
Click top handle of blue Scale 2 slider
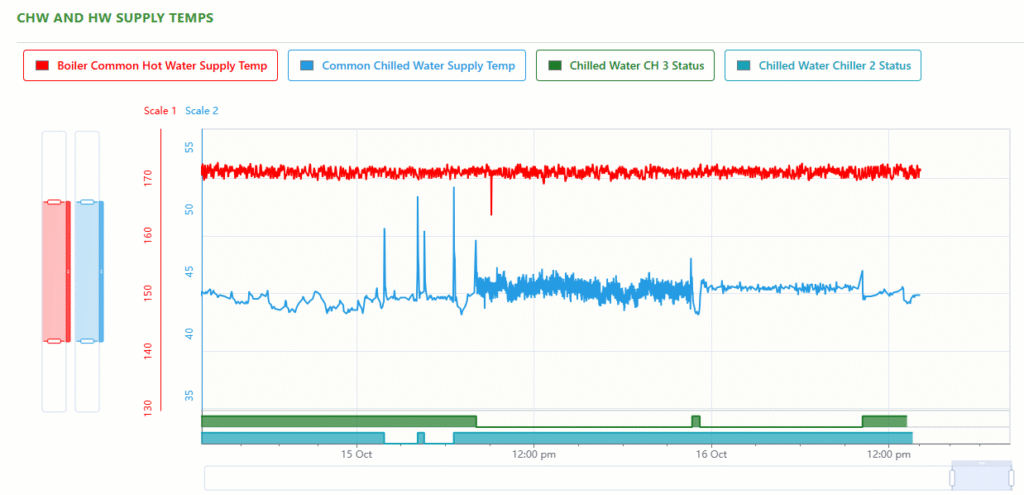(x=87, y=202)
